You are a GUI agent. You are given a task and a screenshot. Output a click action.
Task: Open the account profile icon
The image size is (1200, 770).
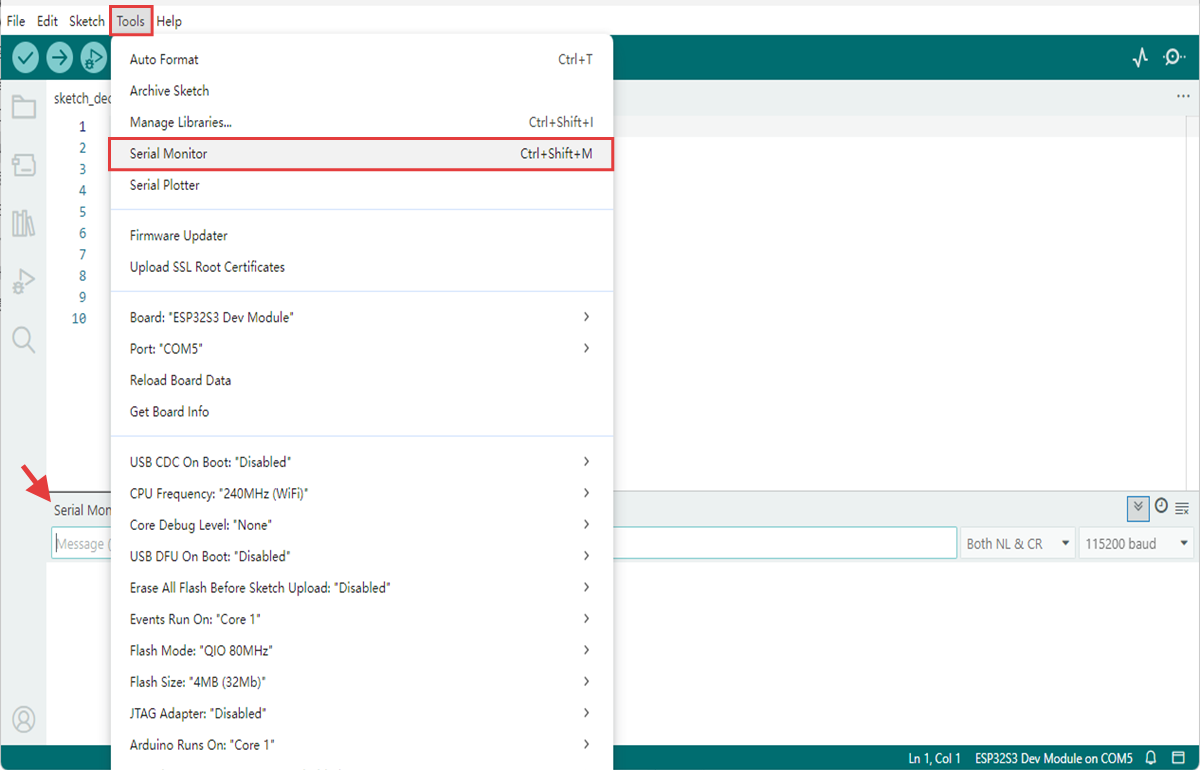(24, 718)
